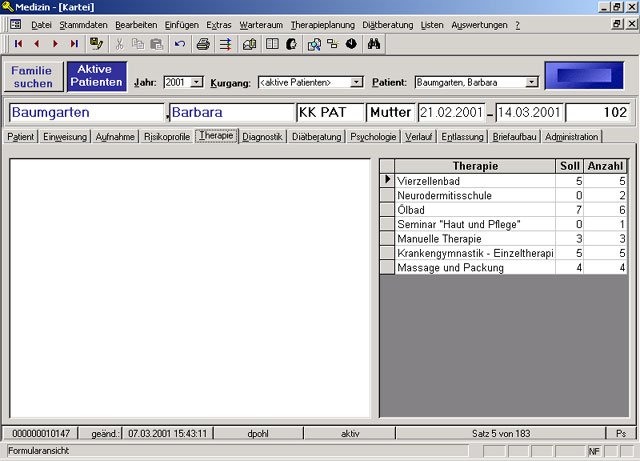Undo the last change with the arrow icon
Screen dimensions: 640x461
click(180, 44)
